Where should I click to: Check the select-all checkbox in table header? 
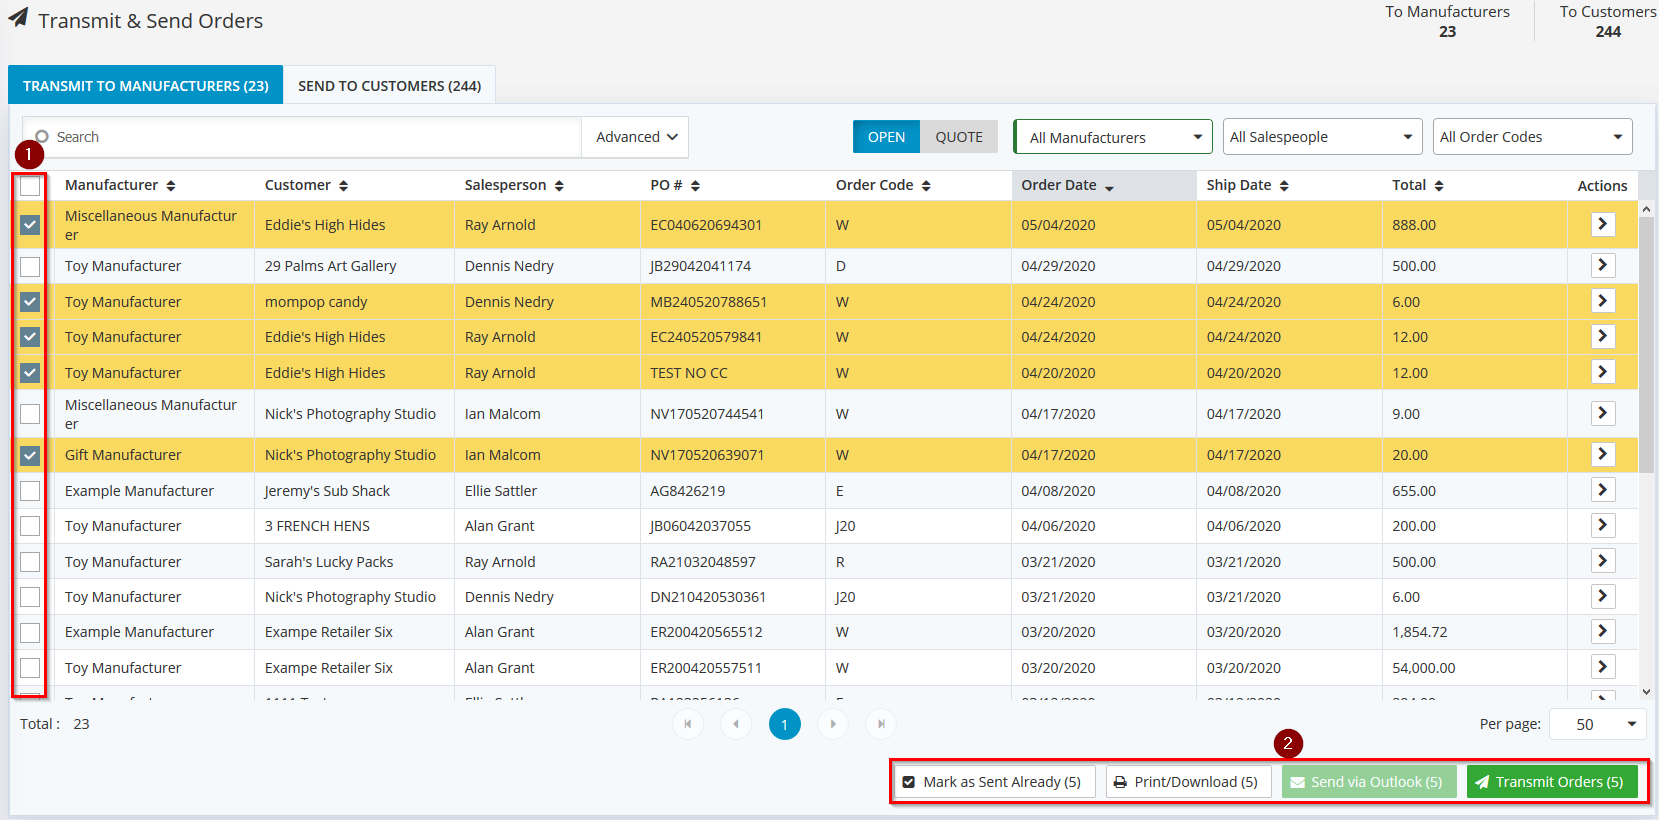pyautogui.click(x=30, y=186)
